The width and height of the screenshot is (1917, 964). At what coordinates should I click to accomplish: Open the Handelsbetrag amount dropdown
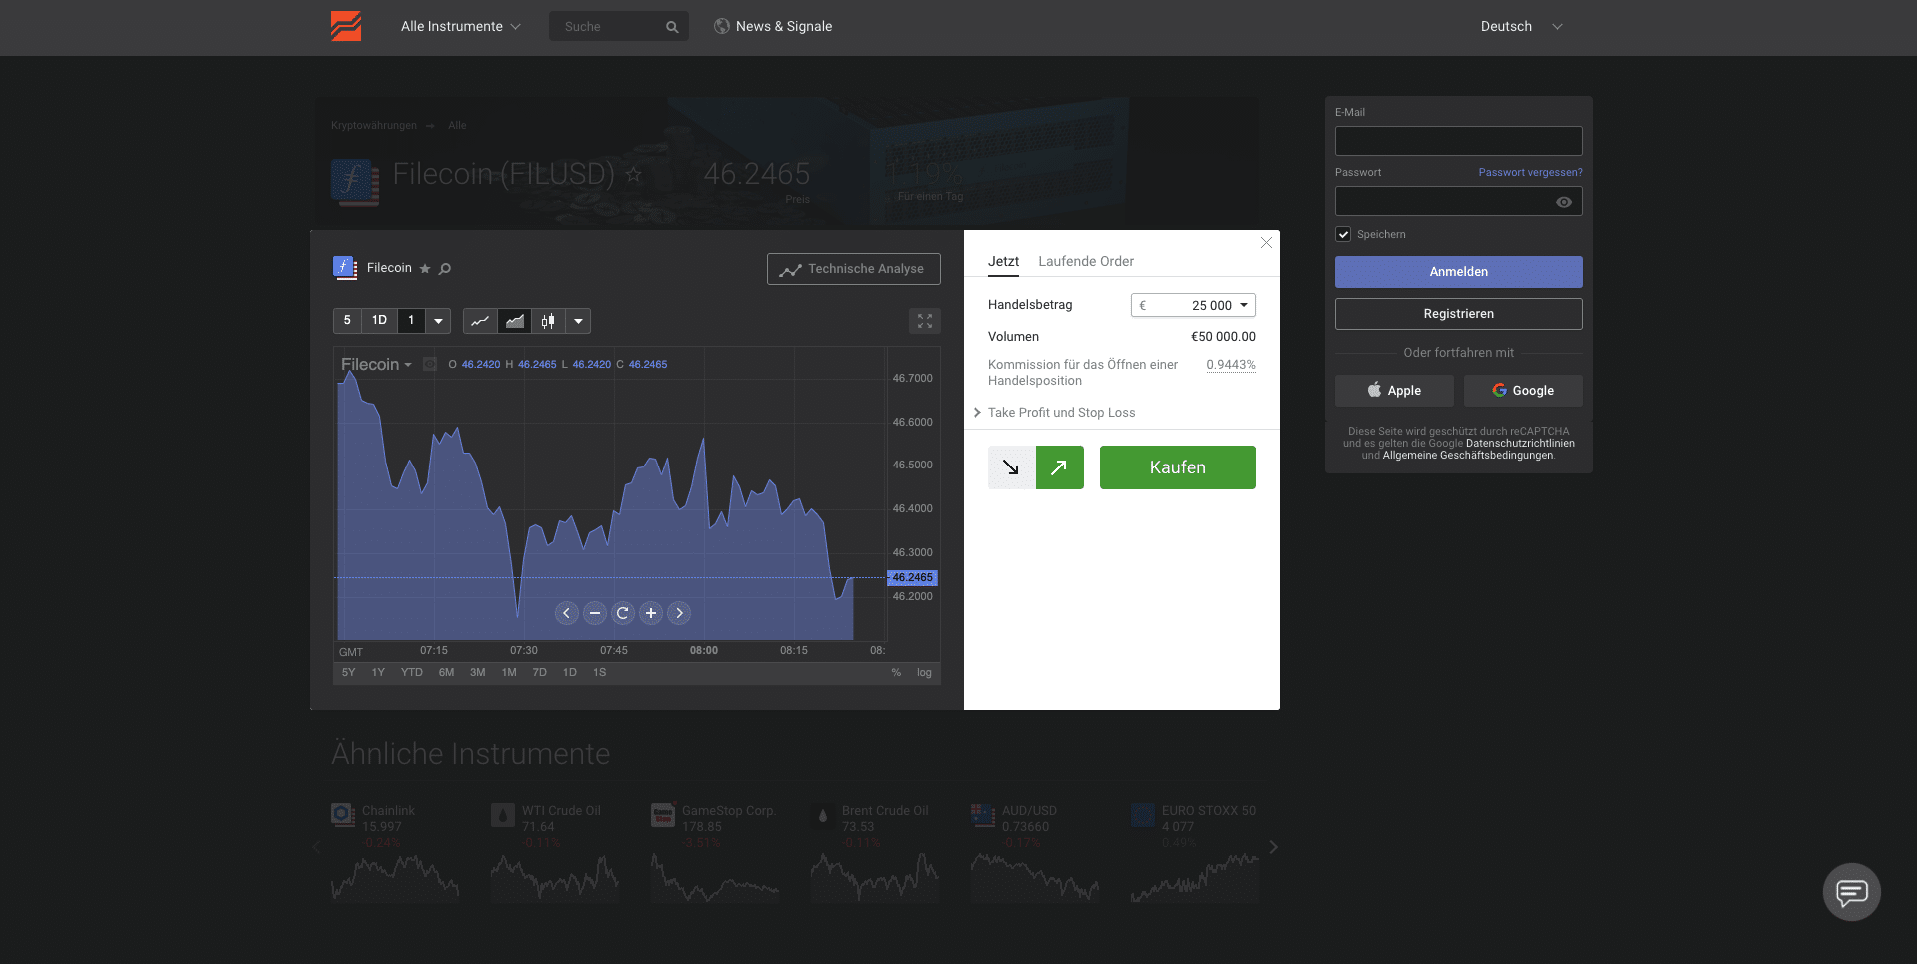coord(1193,305)
